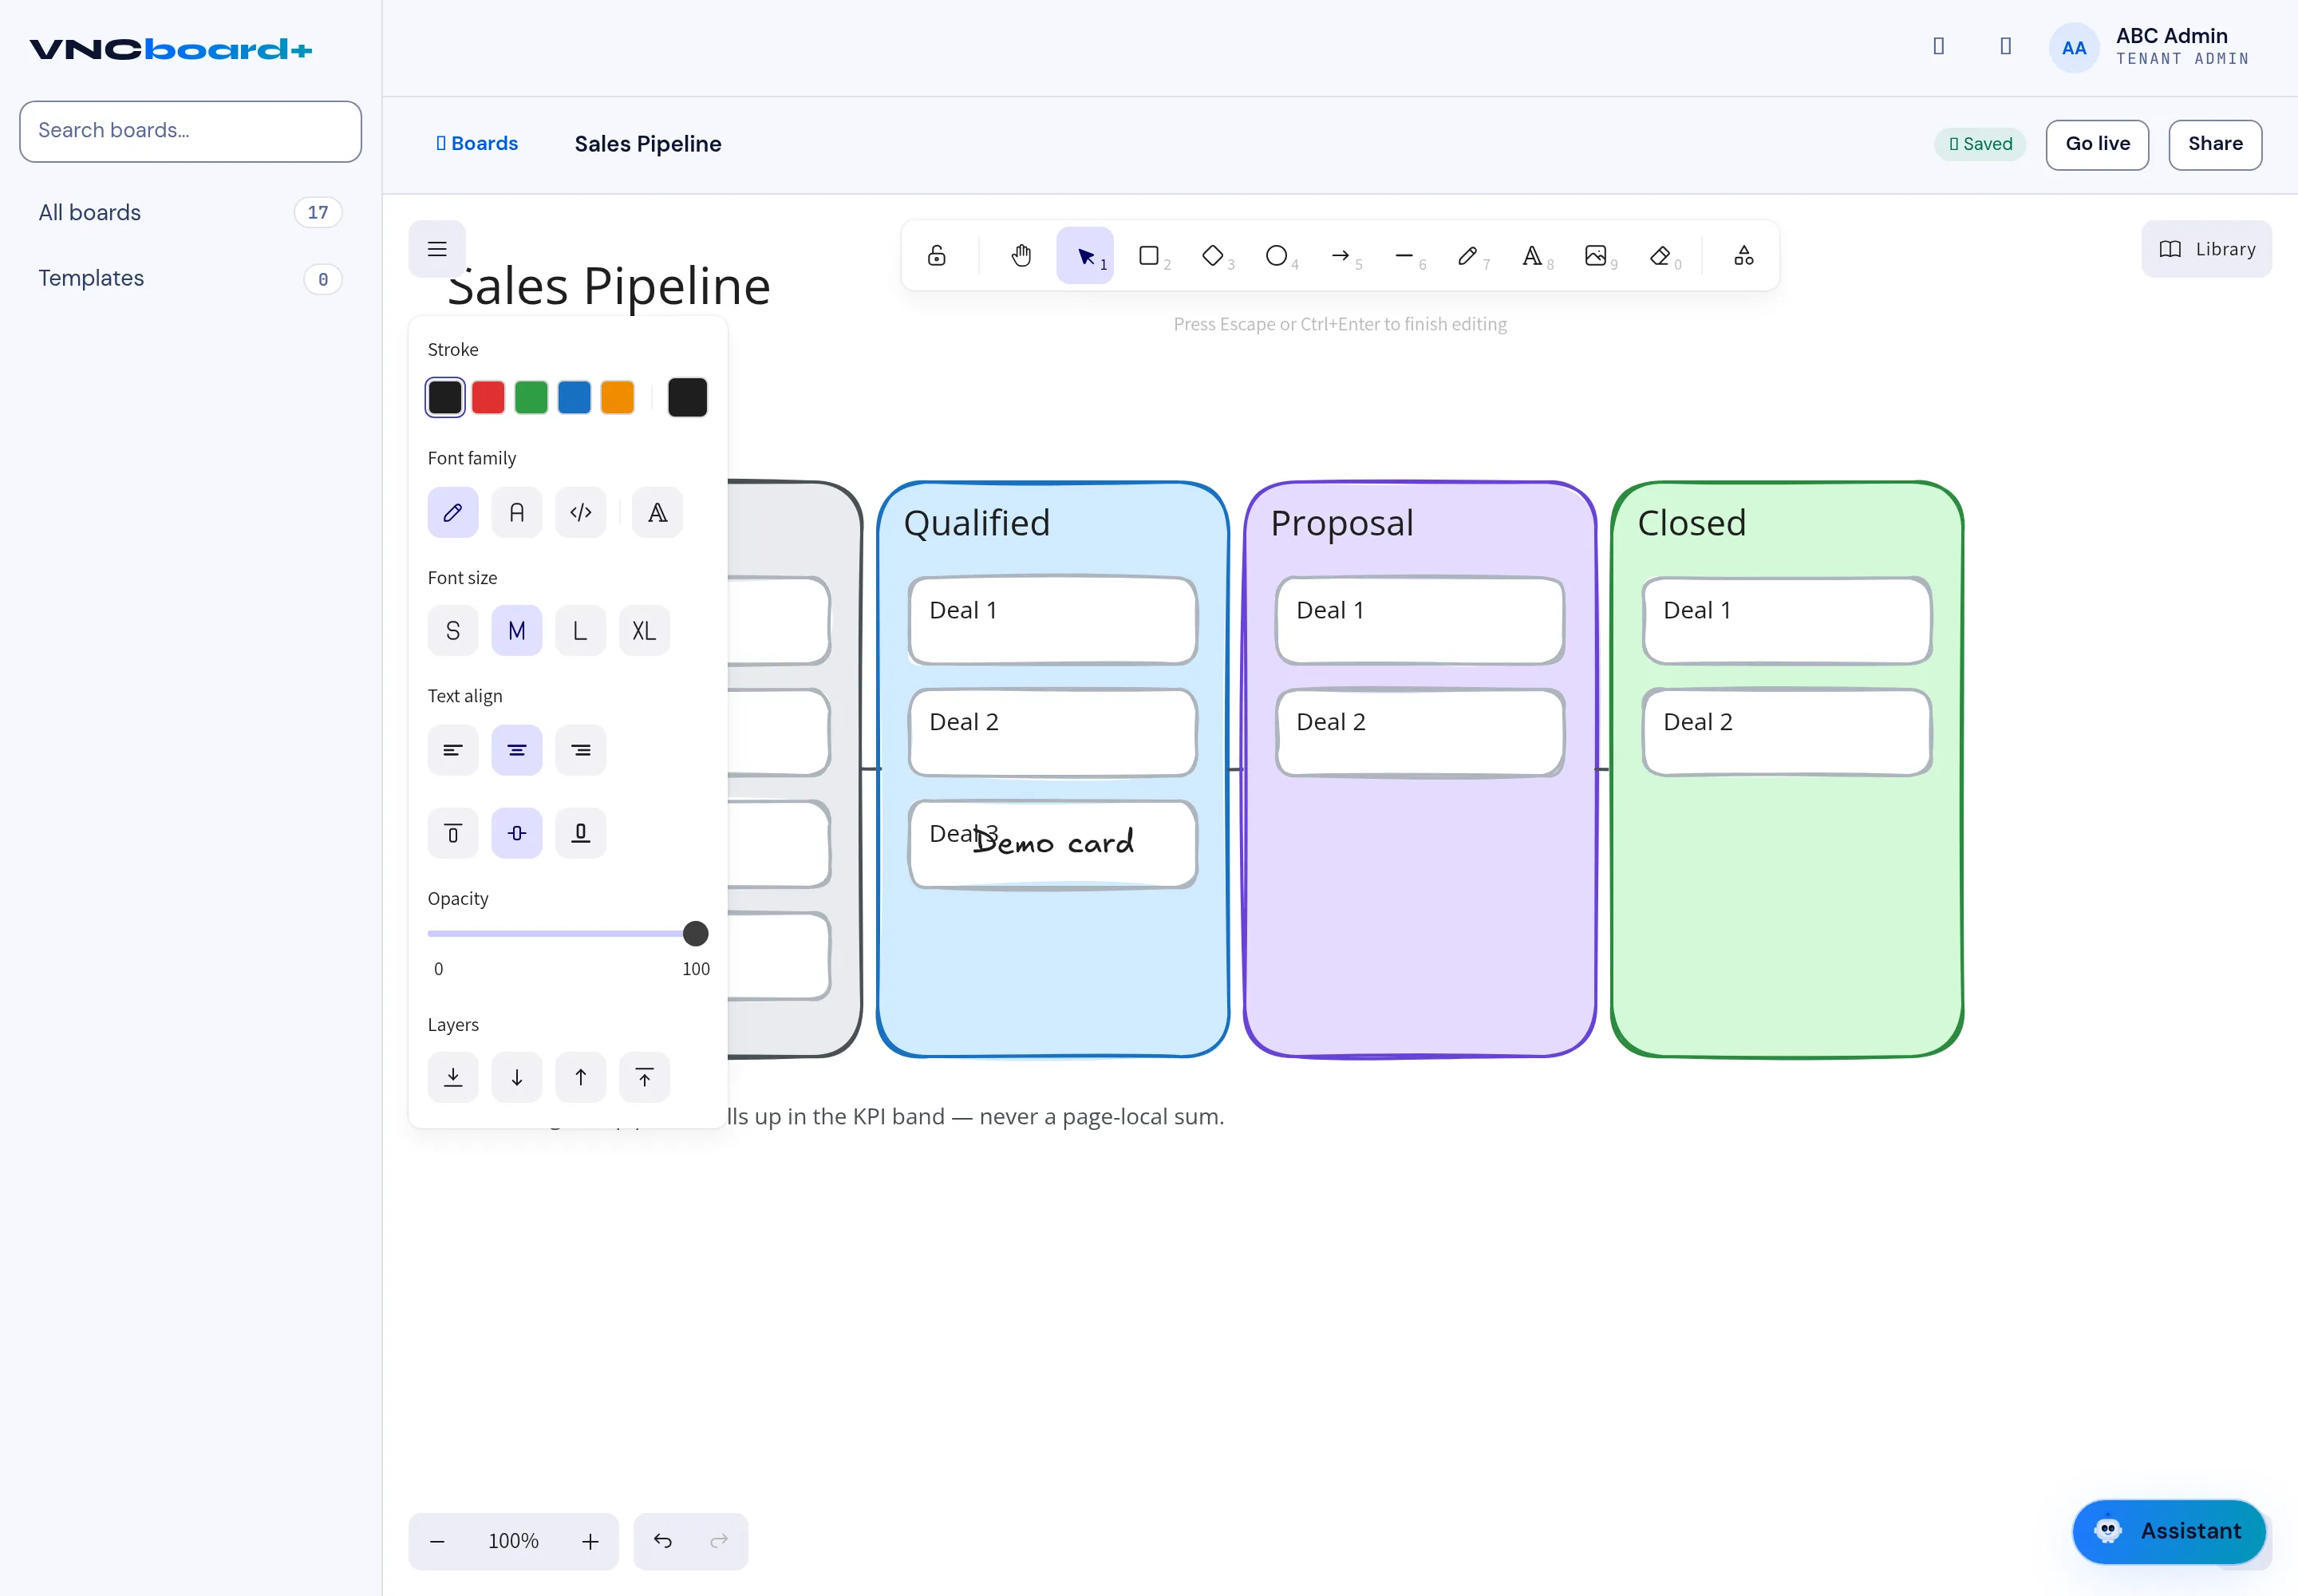Open the hamburger canvas menu
Viewport: 2298px width, 1596px height.
[x=437, y=249]
